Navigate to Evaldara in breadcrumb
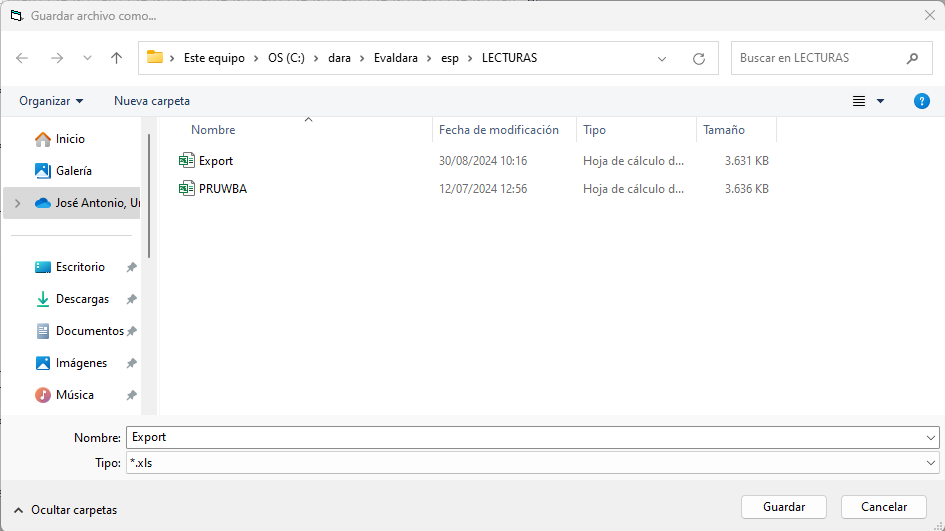Screen dimensions: 945x531 pyautogui.click(x=395, y=58)
